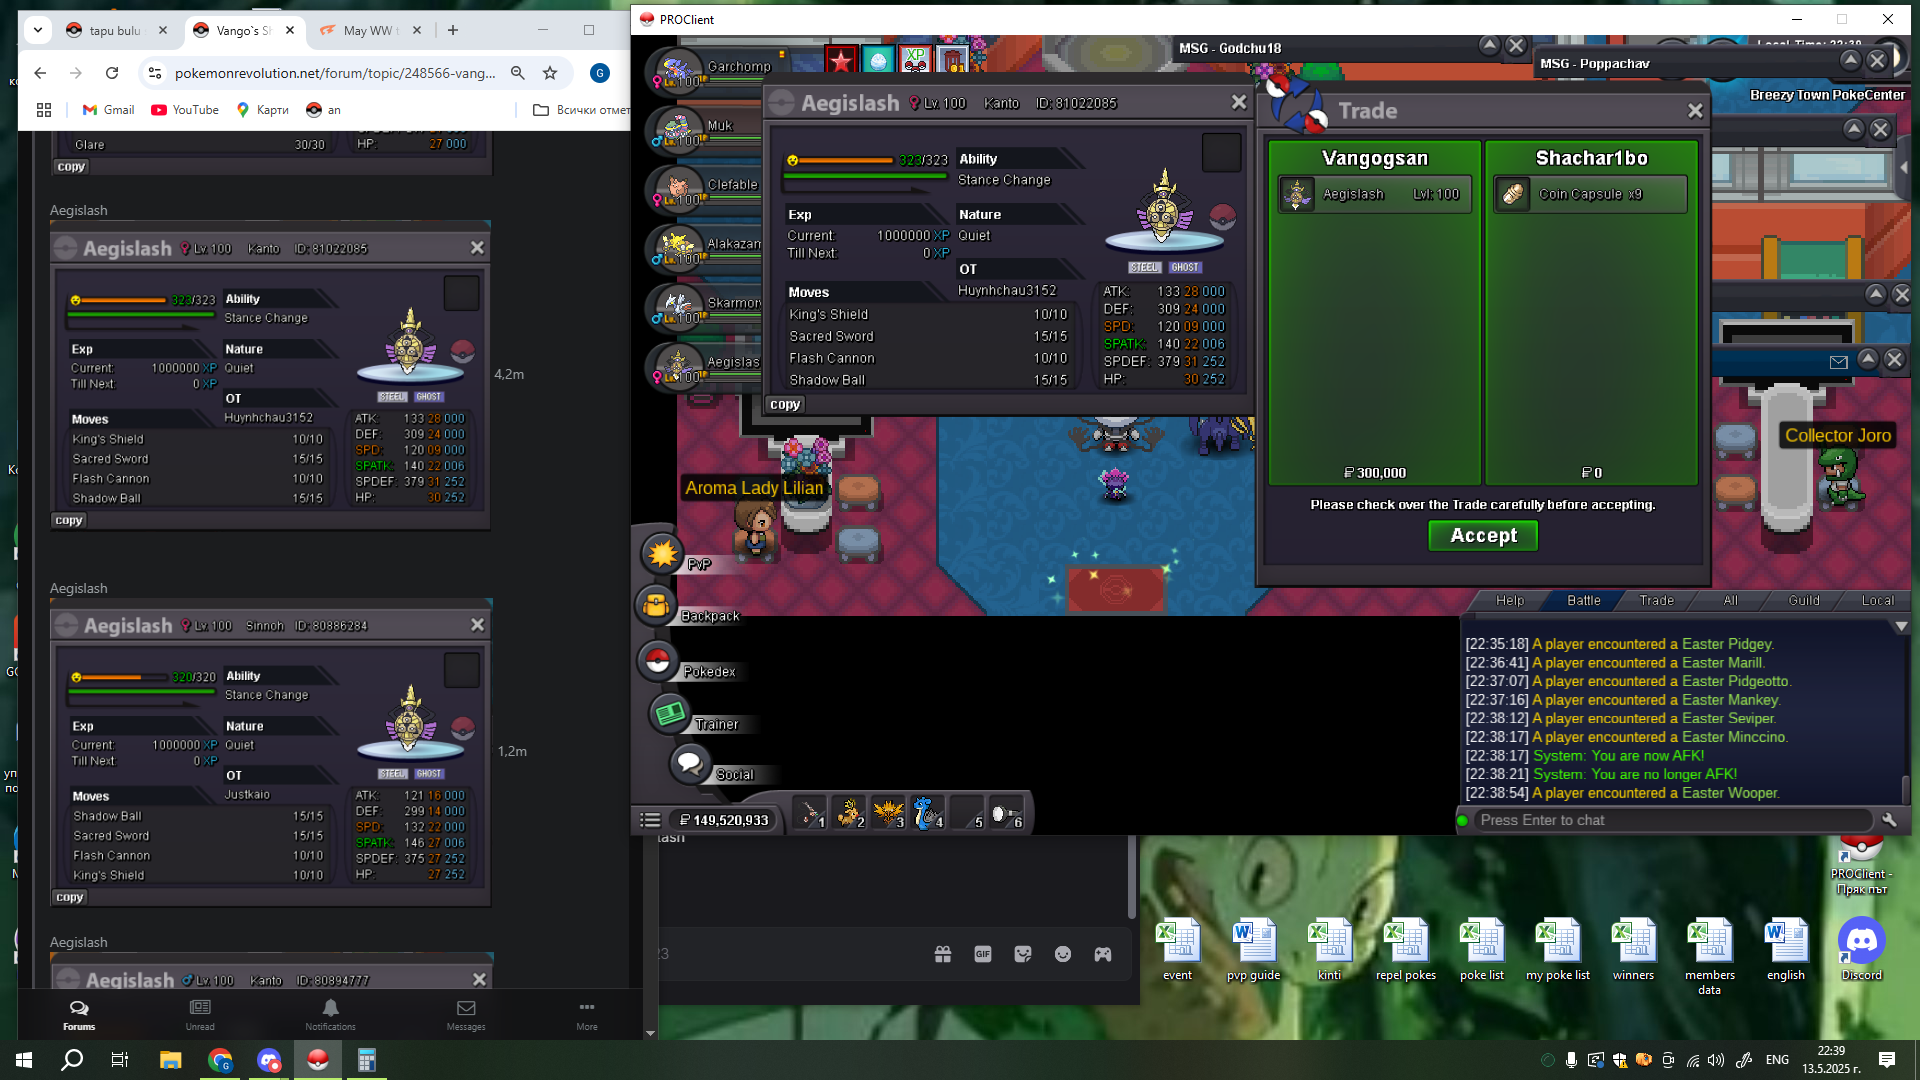Switch to the Trade chat tab
This screenshot has width=1920, height=1080.
(x=1657, y=600)
